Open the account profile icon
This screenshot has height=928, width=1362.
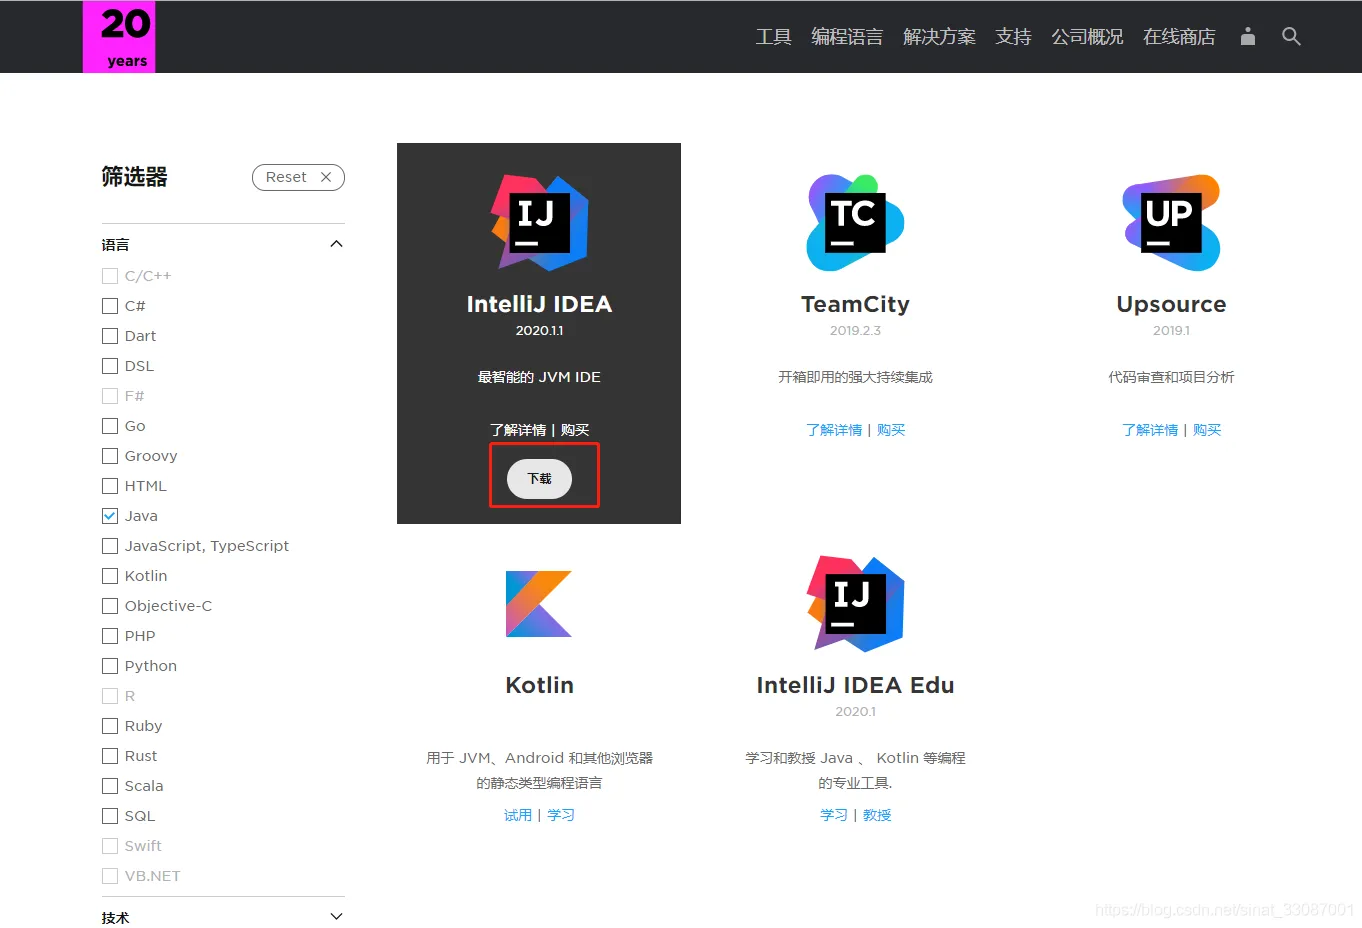(x=1248, y=36)
